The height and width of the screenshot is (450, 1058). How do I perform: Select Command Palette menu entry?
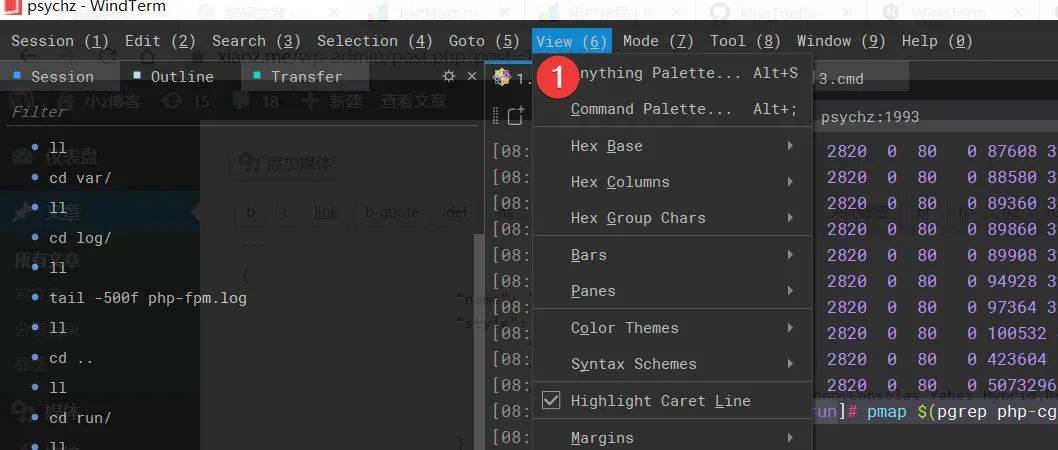(x=673, y=109)
